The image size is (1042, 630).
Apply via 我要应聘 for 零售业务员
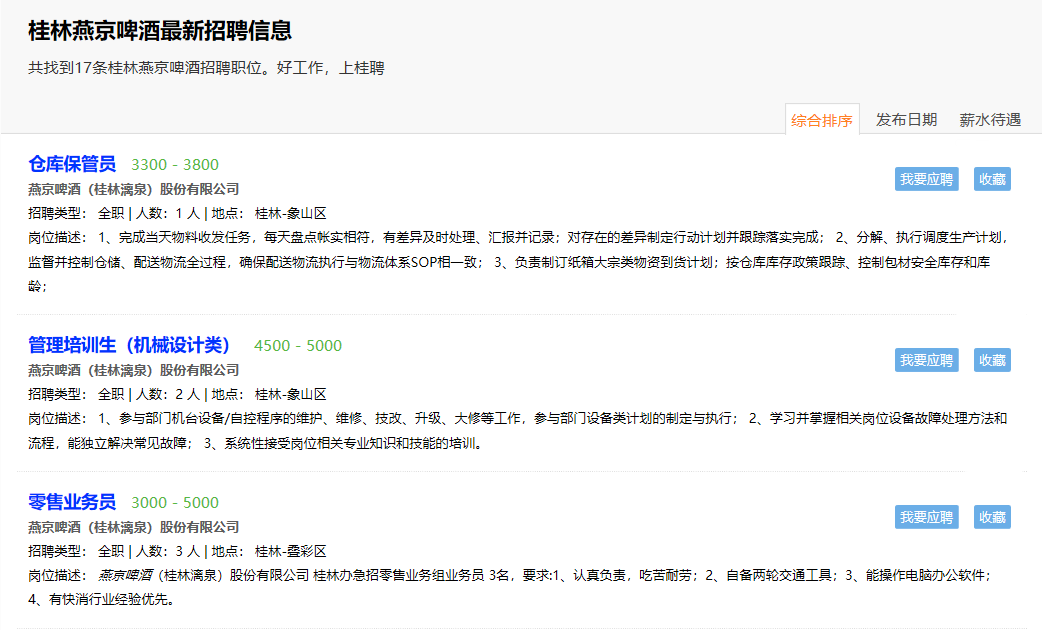[926, 517]
